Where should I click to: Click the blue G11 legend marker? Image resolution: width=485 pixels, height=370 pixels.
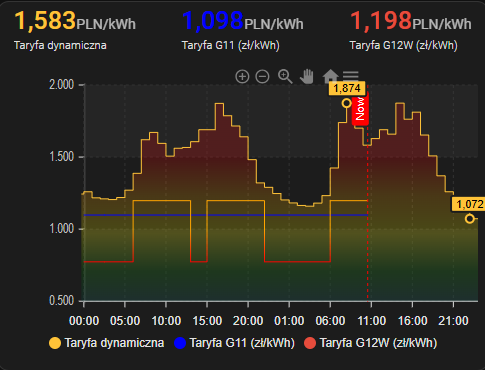tap(180, 343)
